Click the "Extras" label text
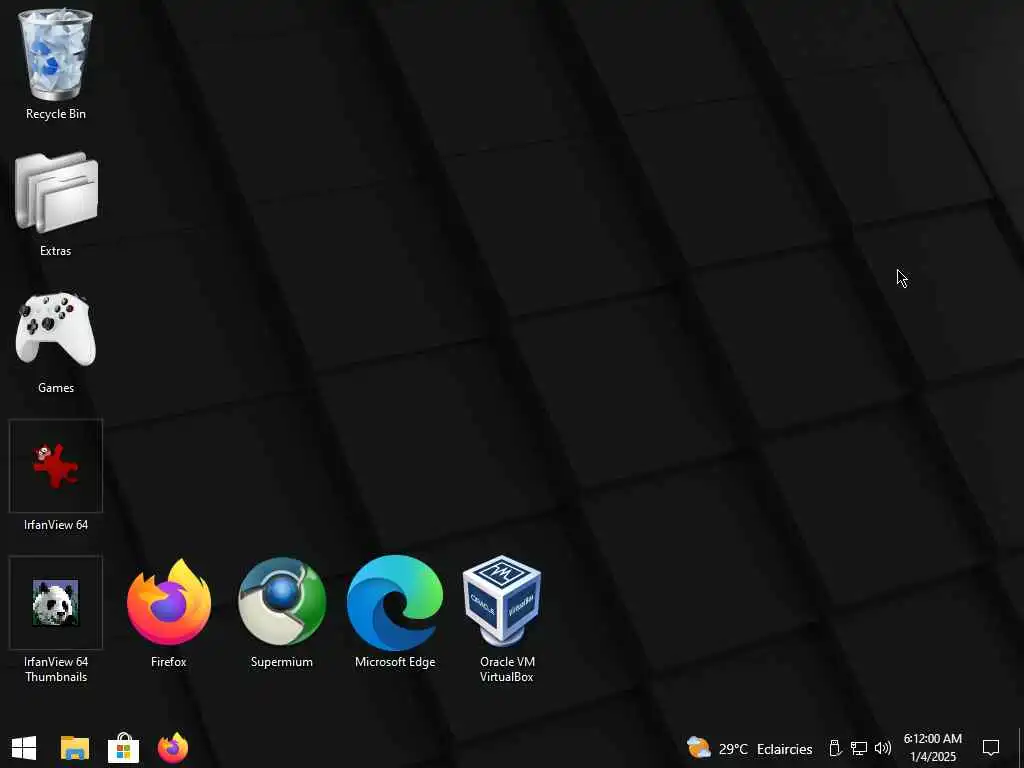This screenshot has width=1024, height=768. pos(56,251)
